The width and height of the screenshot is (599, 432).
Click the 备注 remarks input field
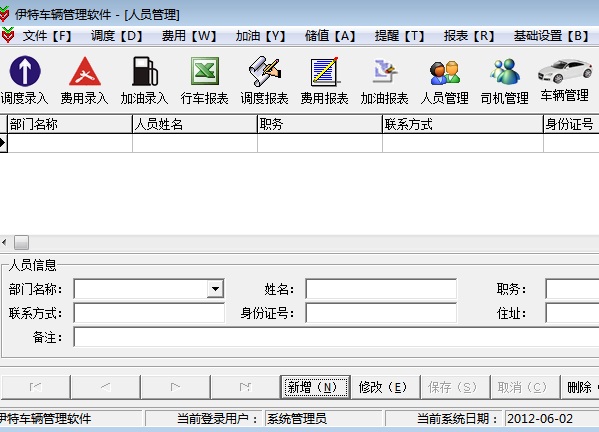[x=336, y=337]
